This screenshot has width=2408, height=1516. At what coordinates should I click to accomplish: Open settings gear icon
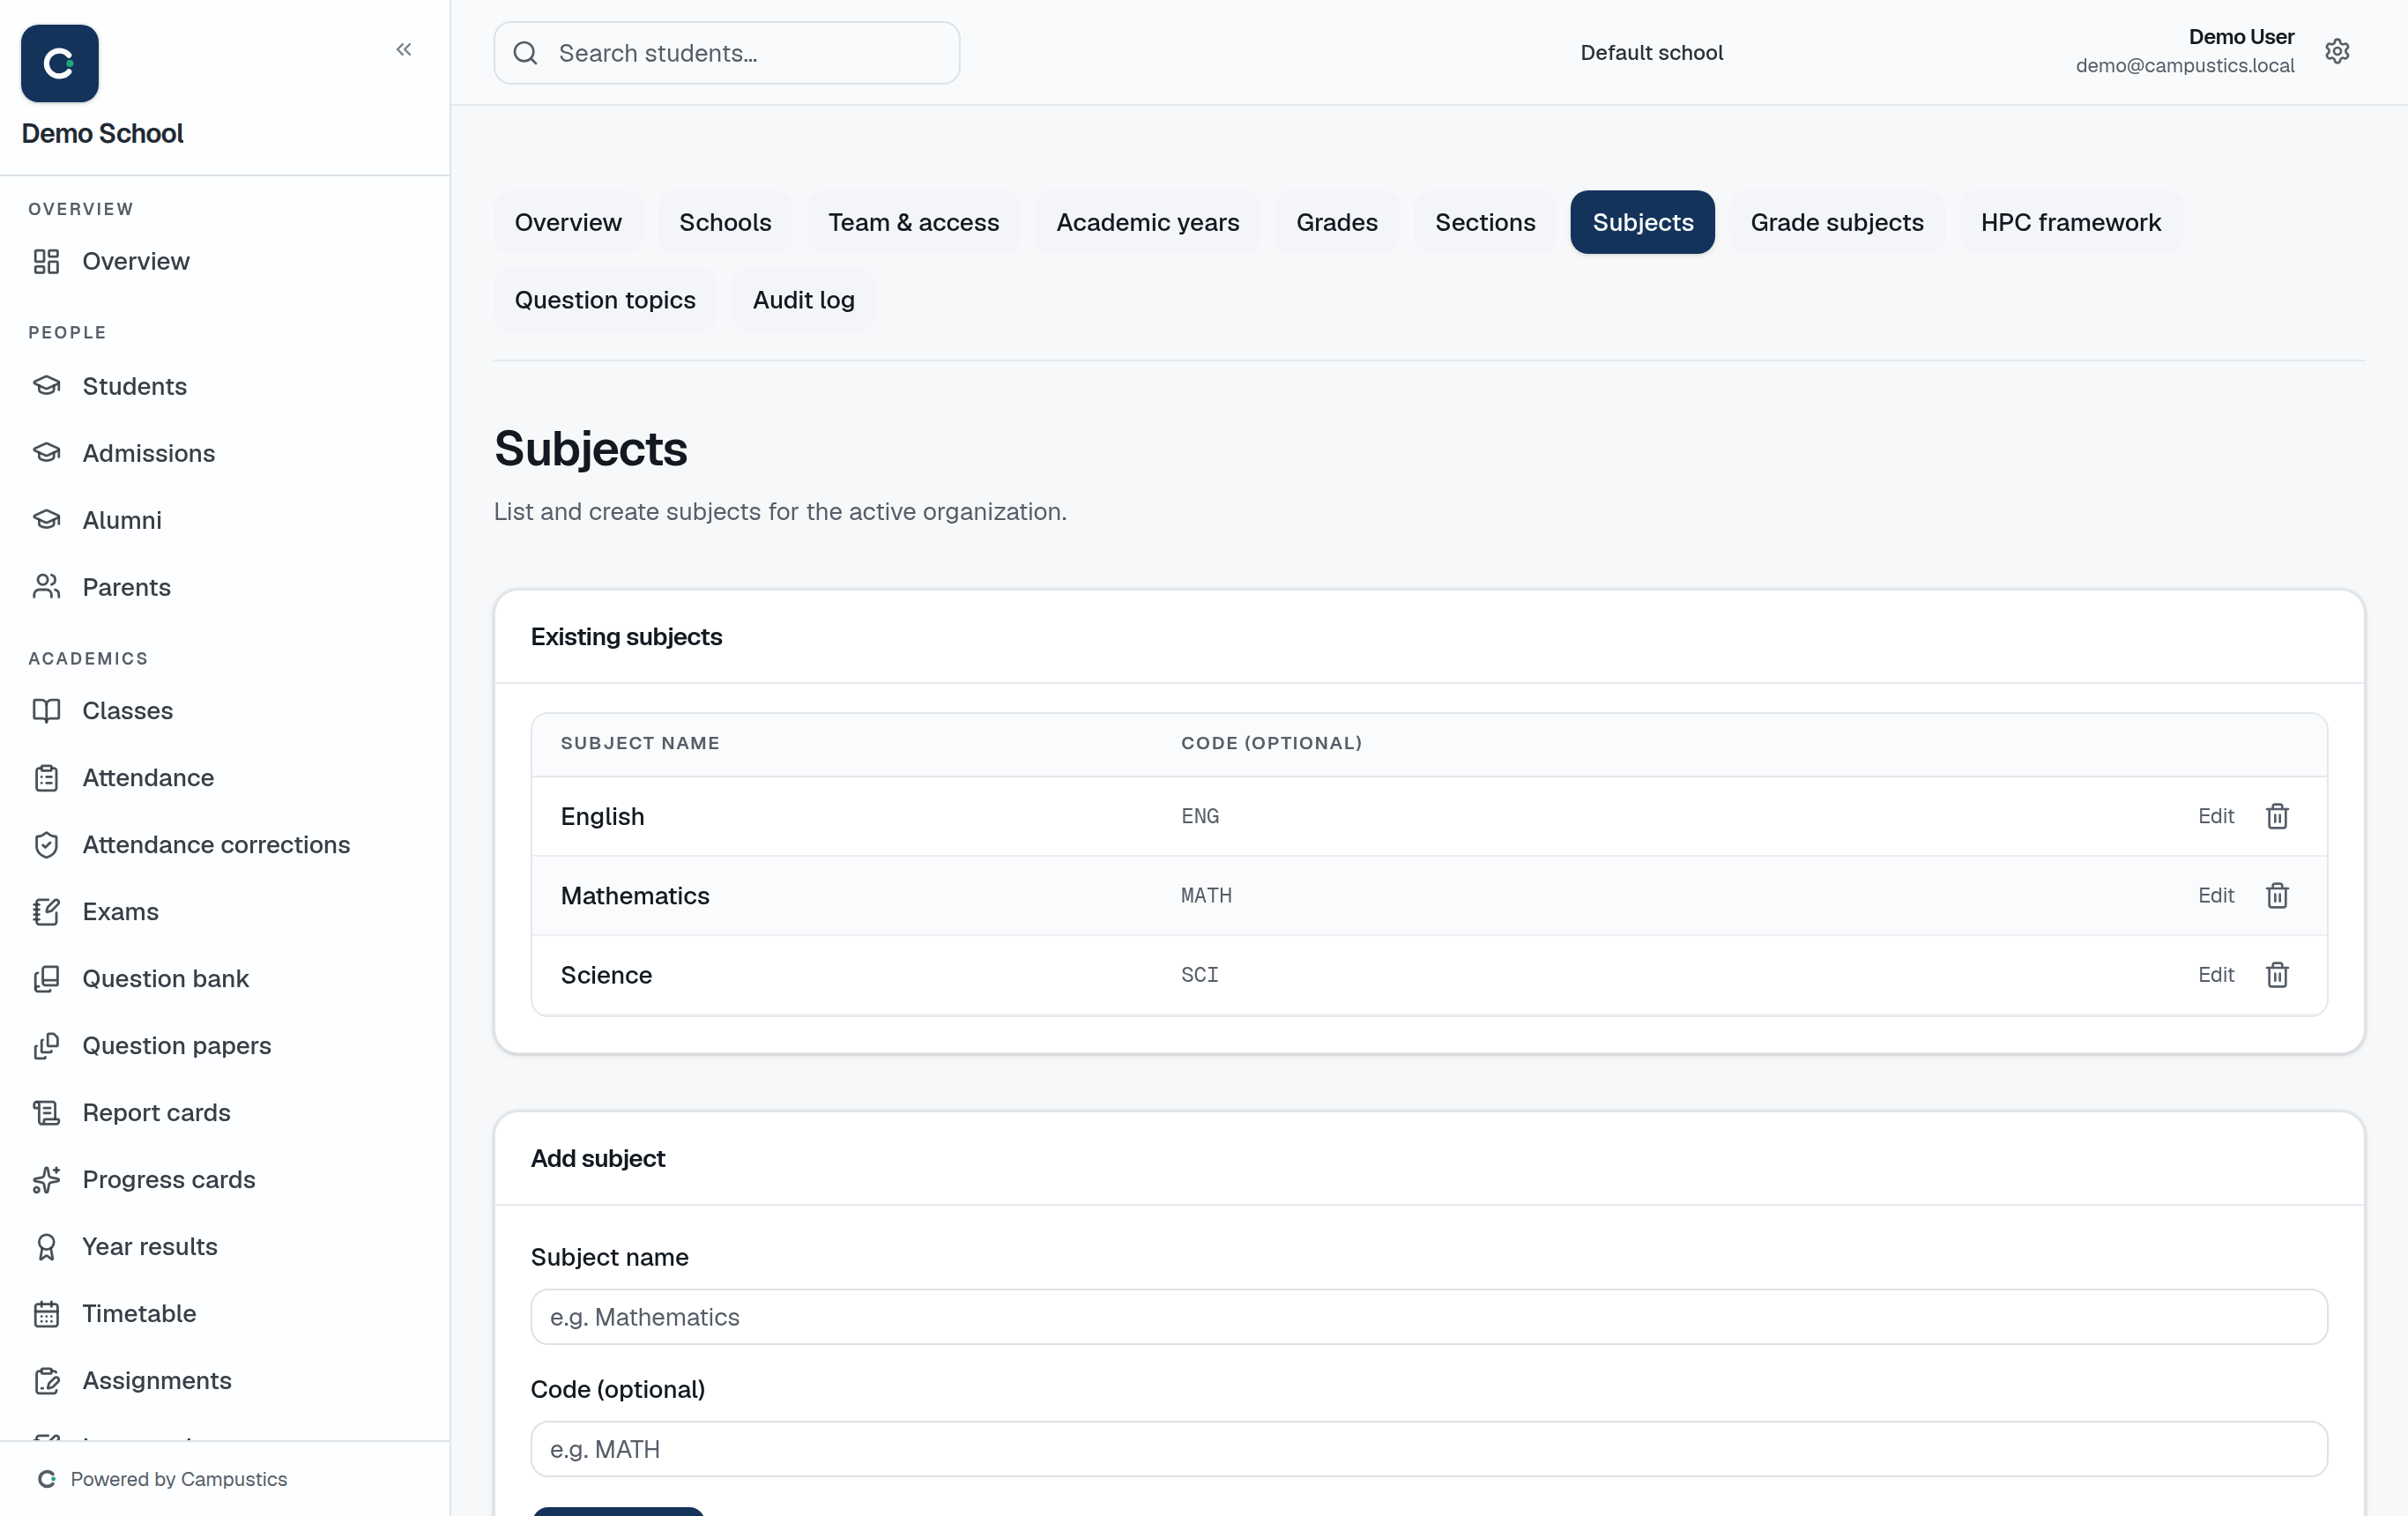tap(2337, 51)
